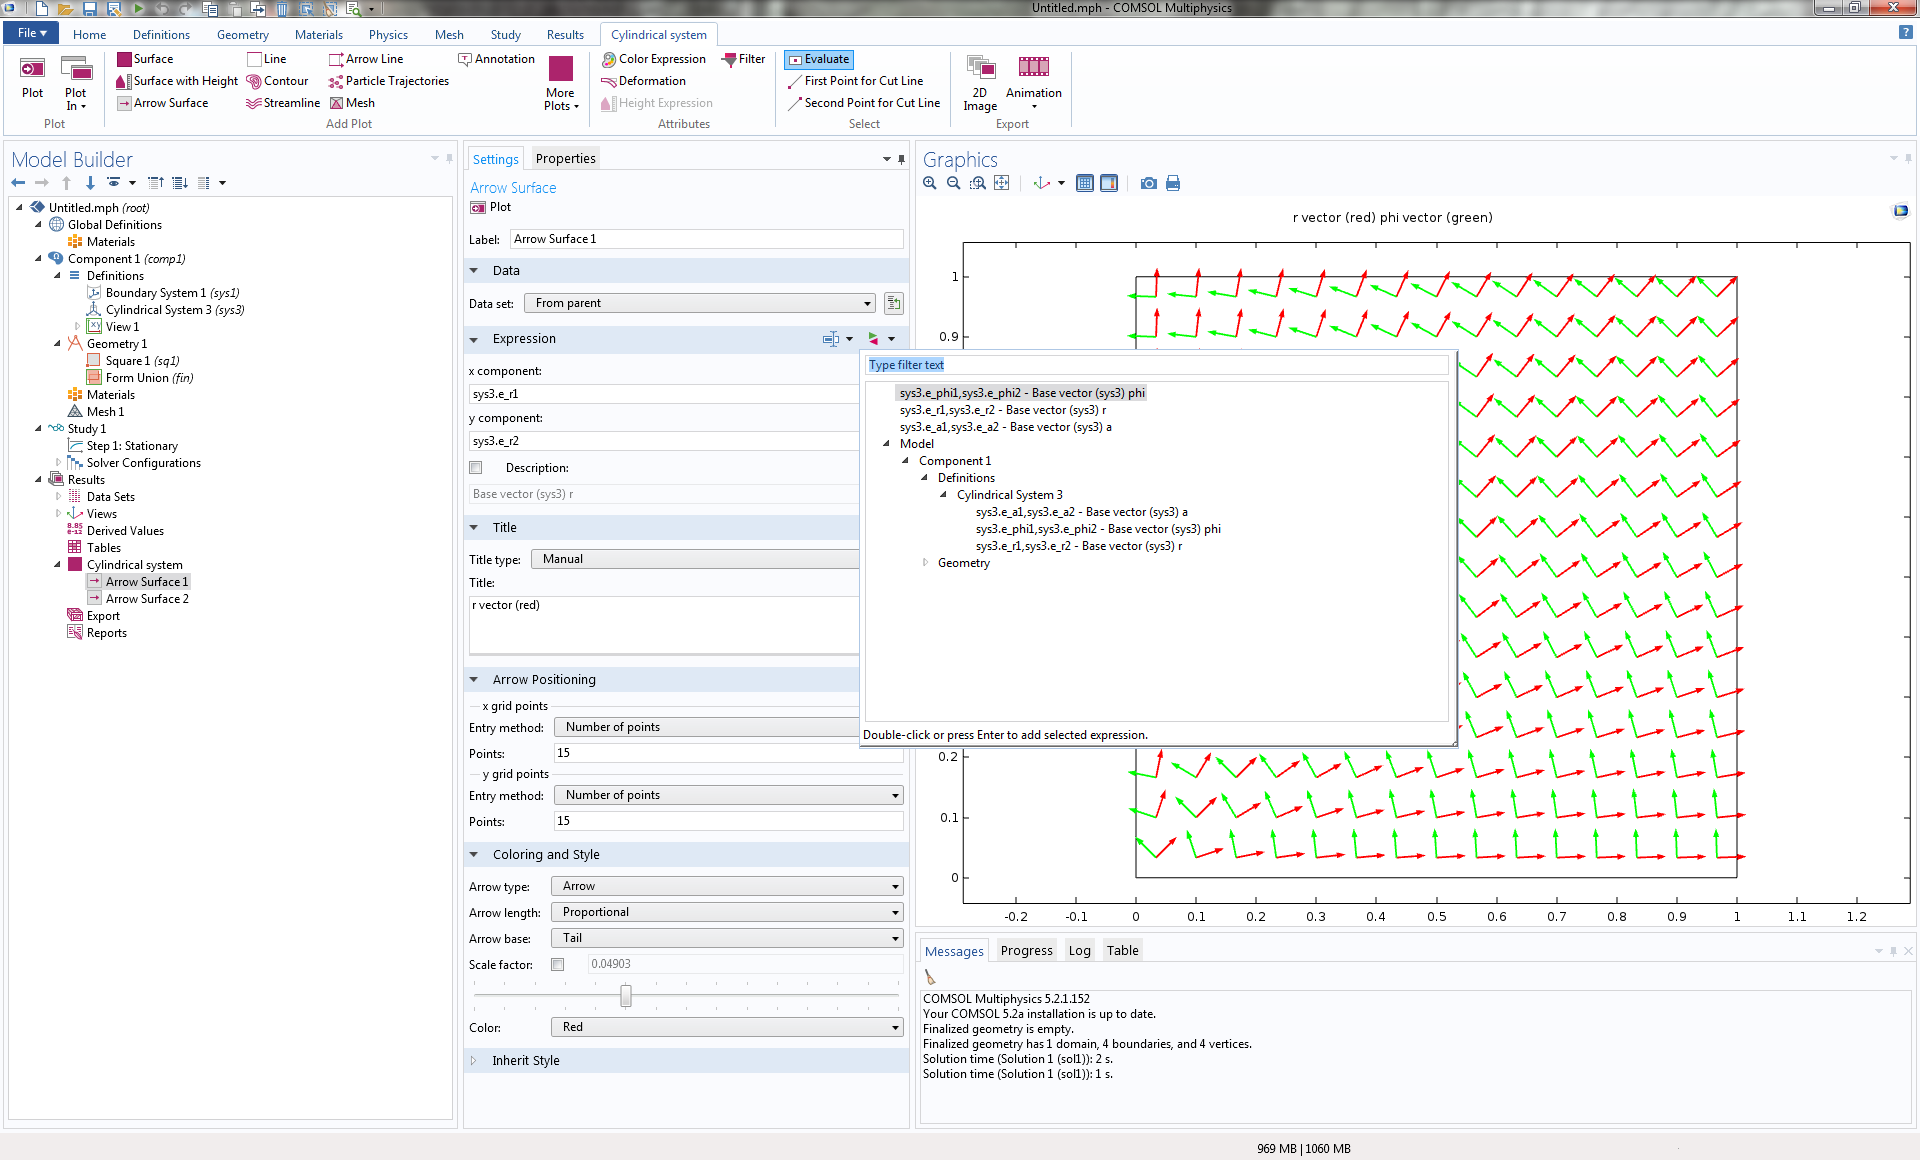The width and height of the screenshot is (1928, 1168).
Task: Click the Evaluate button
Action: 818,59
